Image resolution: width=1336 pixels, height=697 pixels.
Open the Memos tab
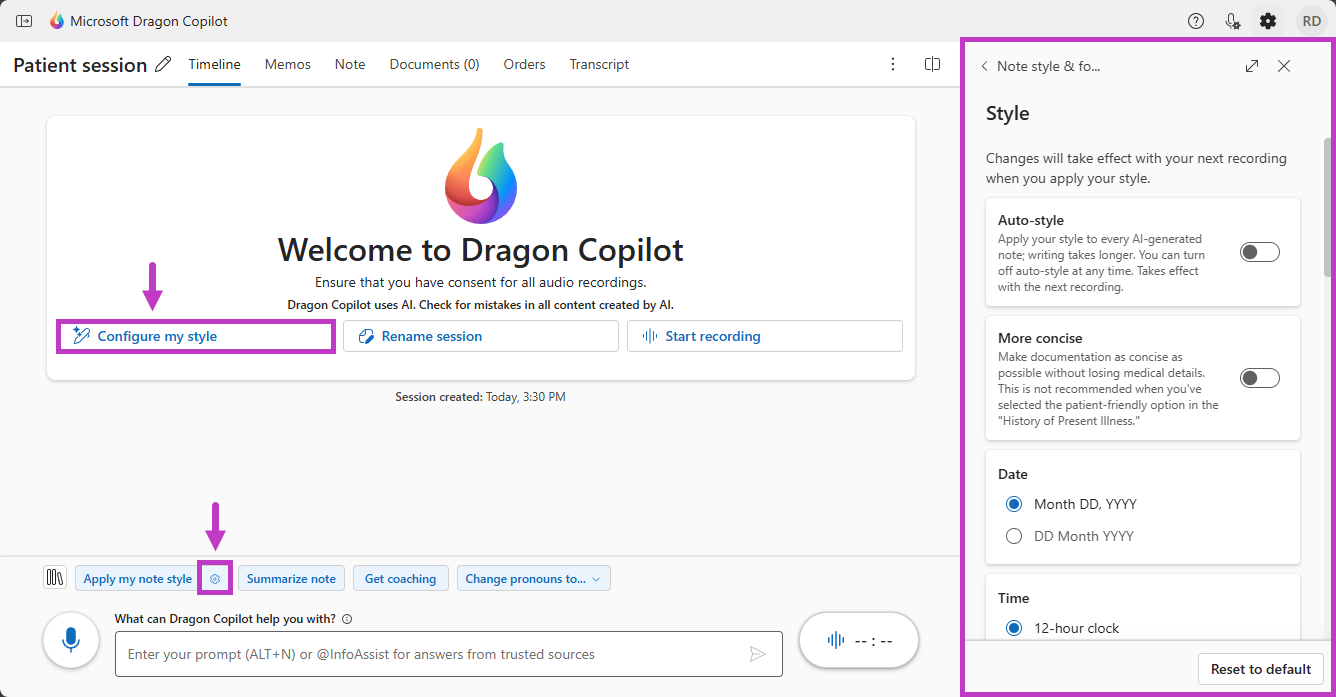click(287, 64)
